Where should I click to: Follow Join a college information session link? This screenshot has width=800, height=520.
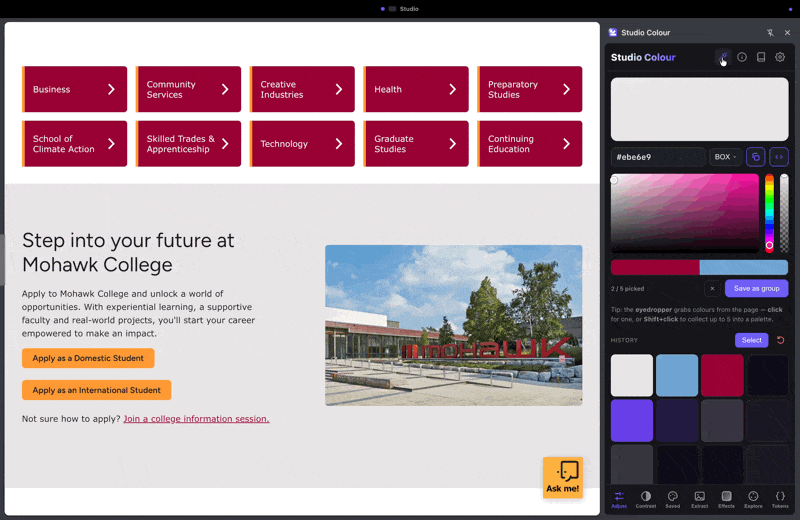(196, 419)
